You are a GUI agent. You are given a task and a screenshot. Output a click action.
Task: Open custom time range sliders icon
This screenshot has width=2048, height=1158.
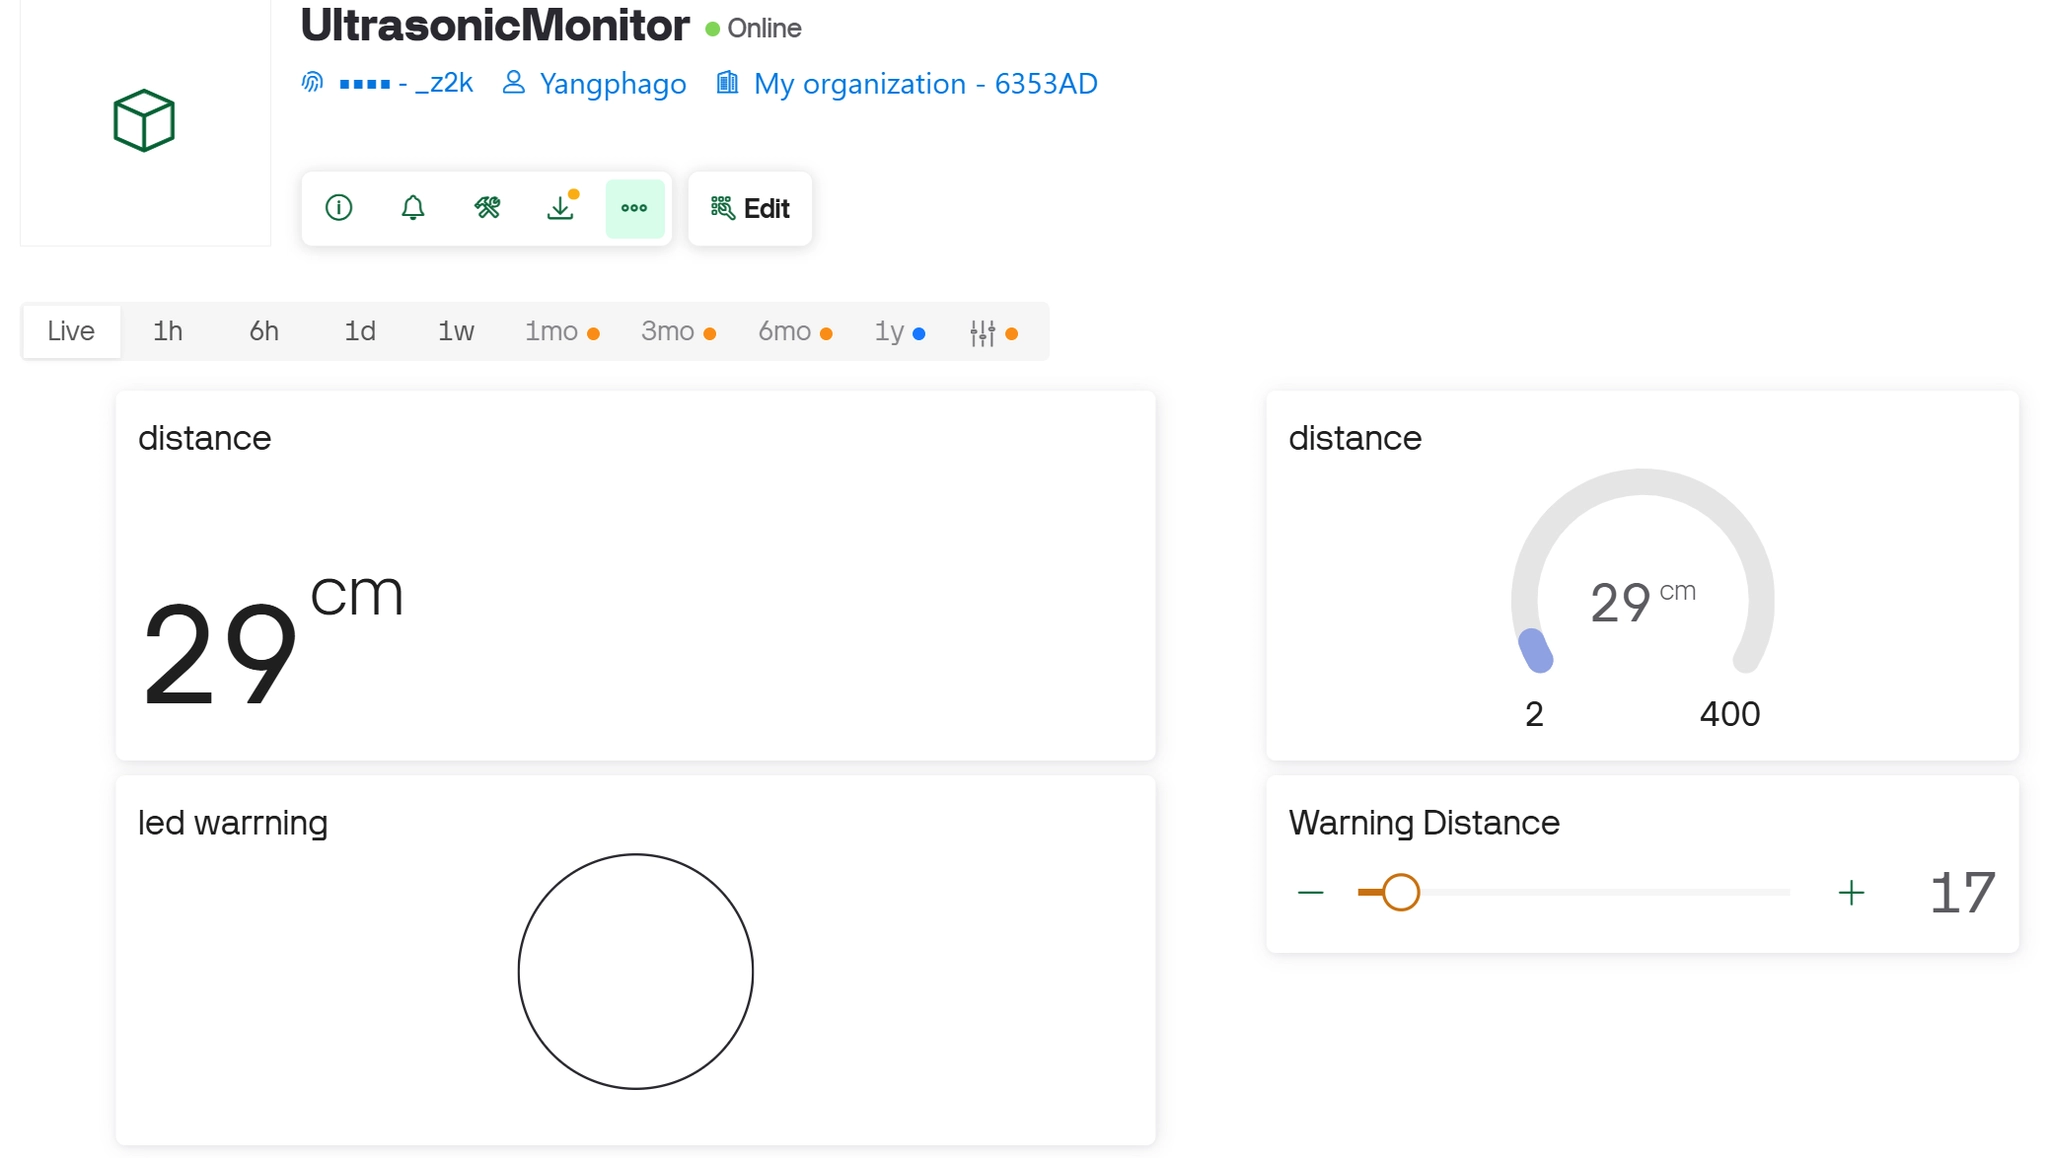pos(983,333)
